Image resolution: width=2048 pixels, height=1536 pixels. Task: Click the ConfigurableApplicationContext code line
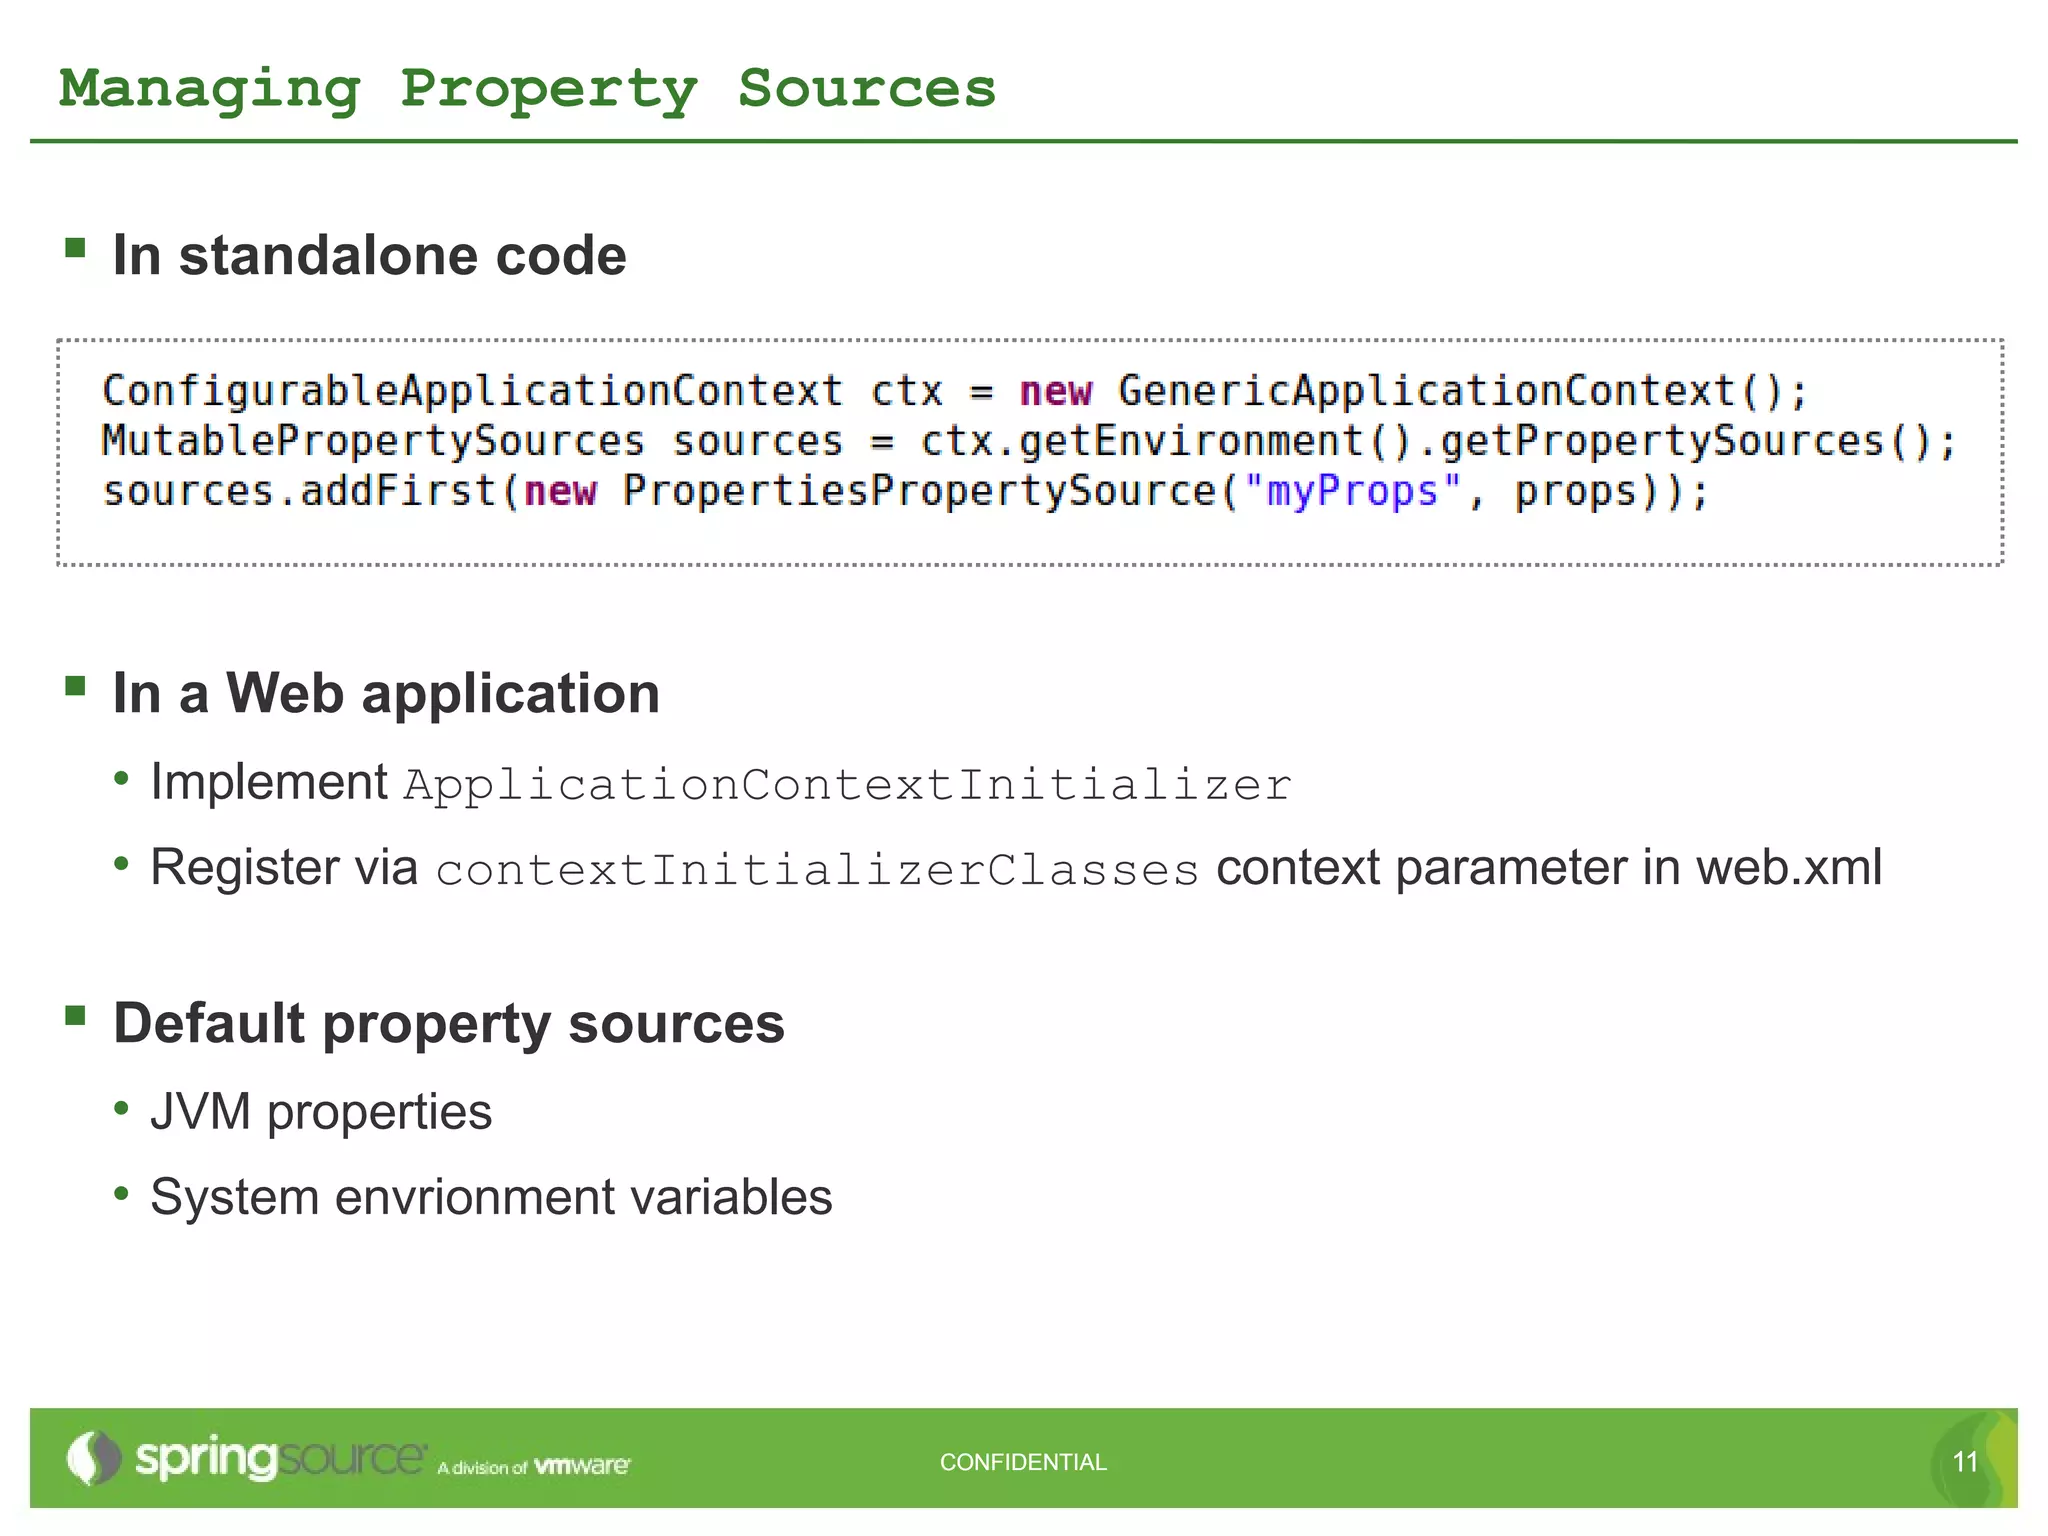pos(955,390)
